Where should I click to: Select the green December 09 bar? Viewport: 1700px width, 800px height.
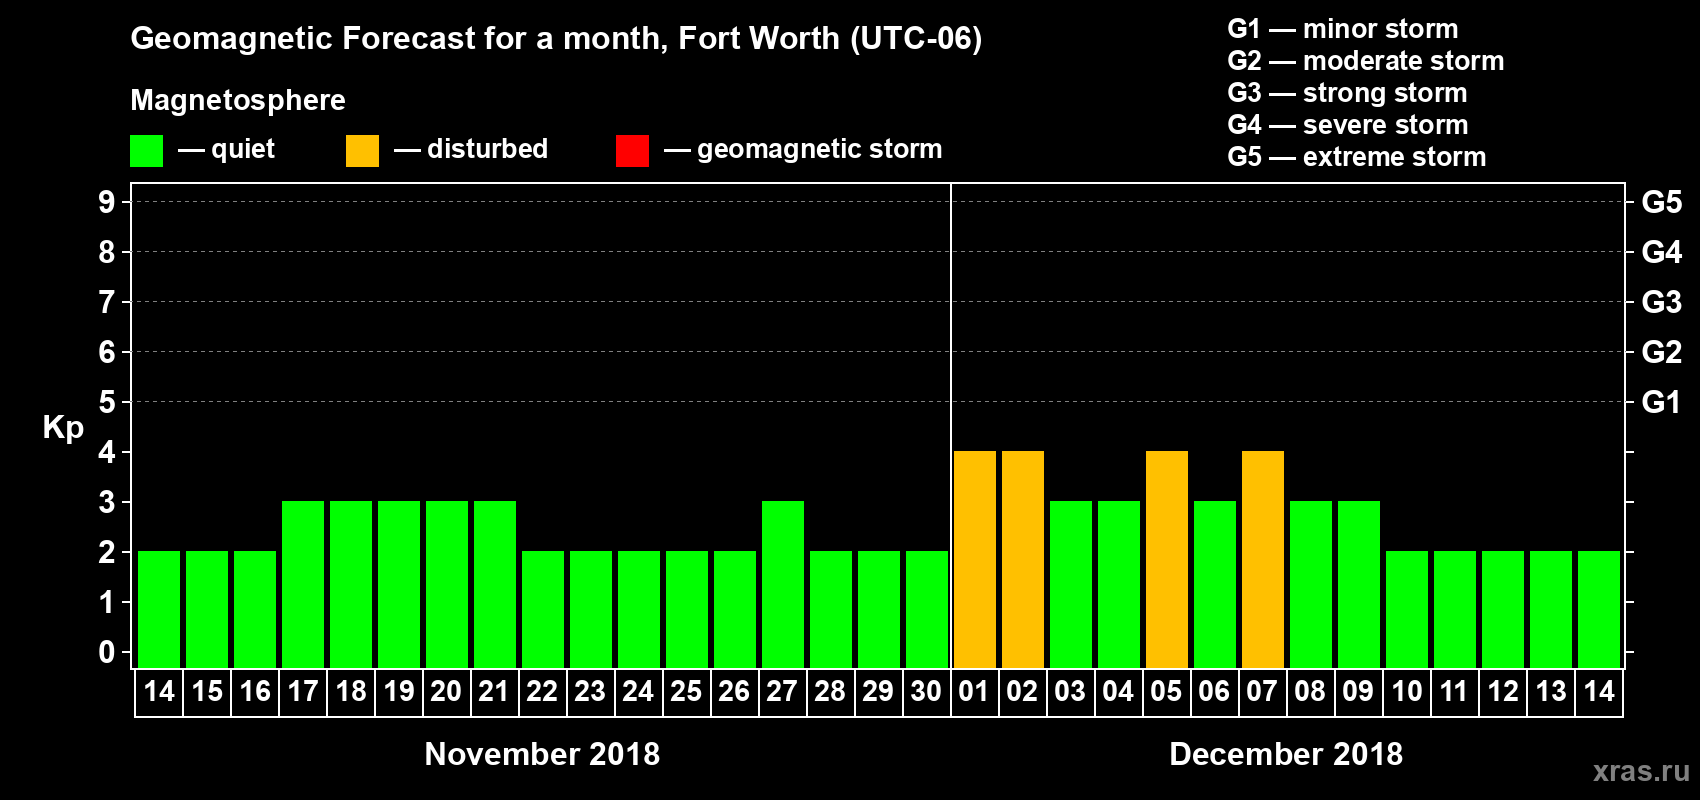pos(1359,584)
